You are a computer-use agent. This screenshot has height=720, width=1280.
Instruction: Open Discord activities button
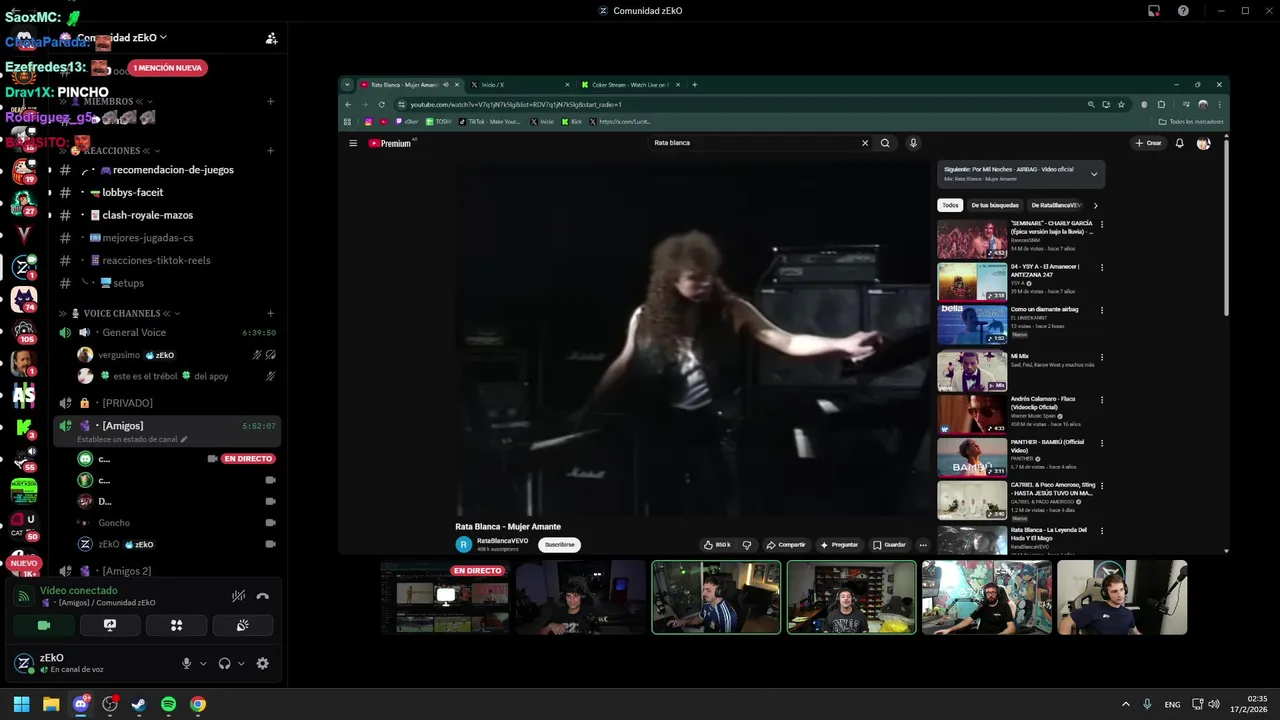tap(176, 625)
